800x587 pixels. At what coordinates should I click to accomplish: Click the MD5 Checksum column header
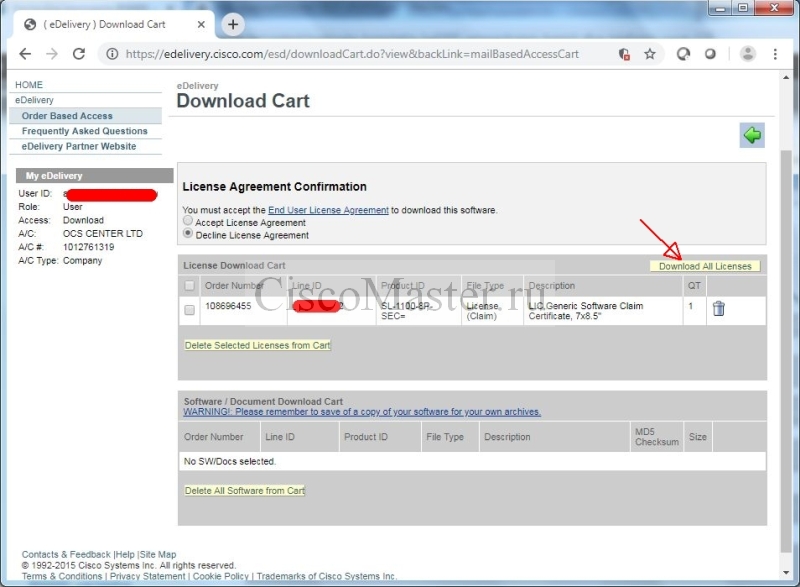pos(657,437)
